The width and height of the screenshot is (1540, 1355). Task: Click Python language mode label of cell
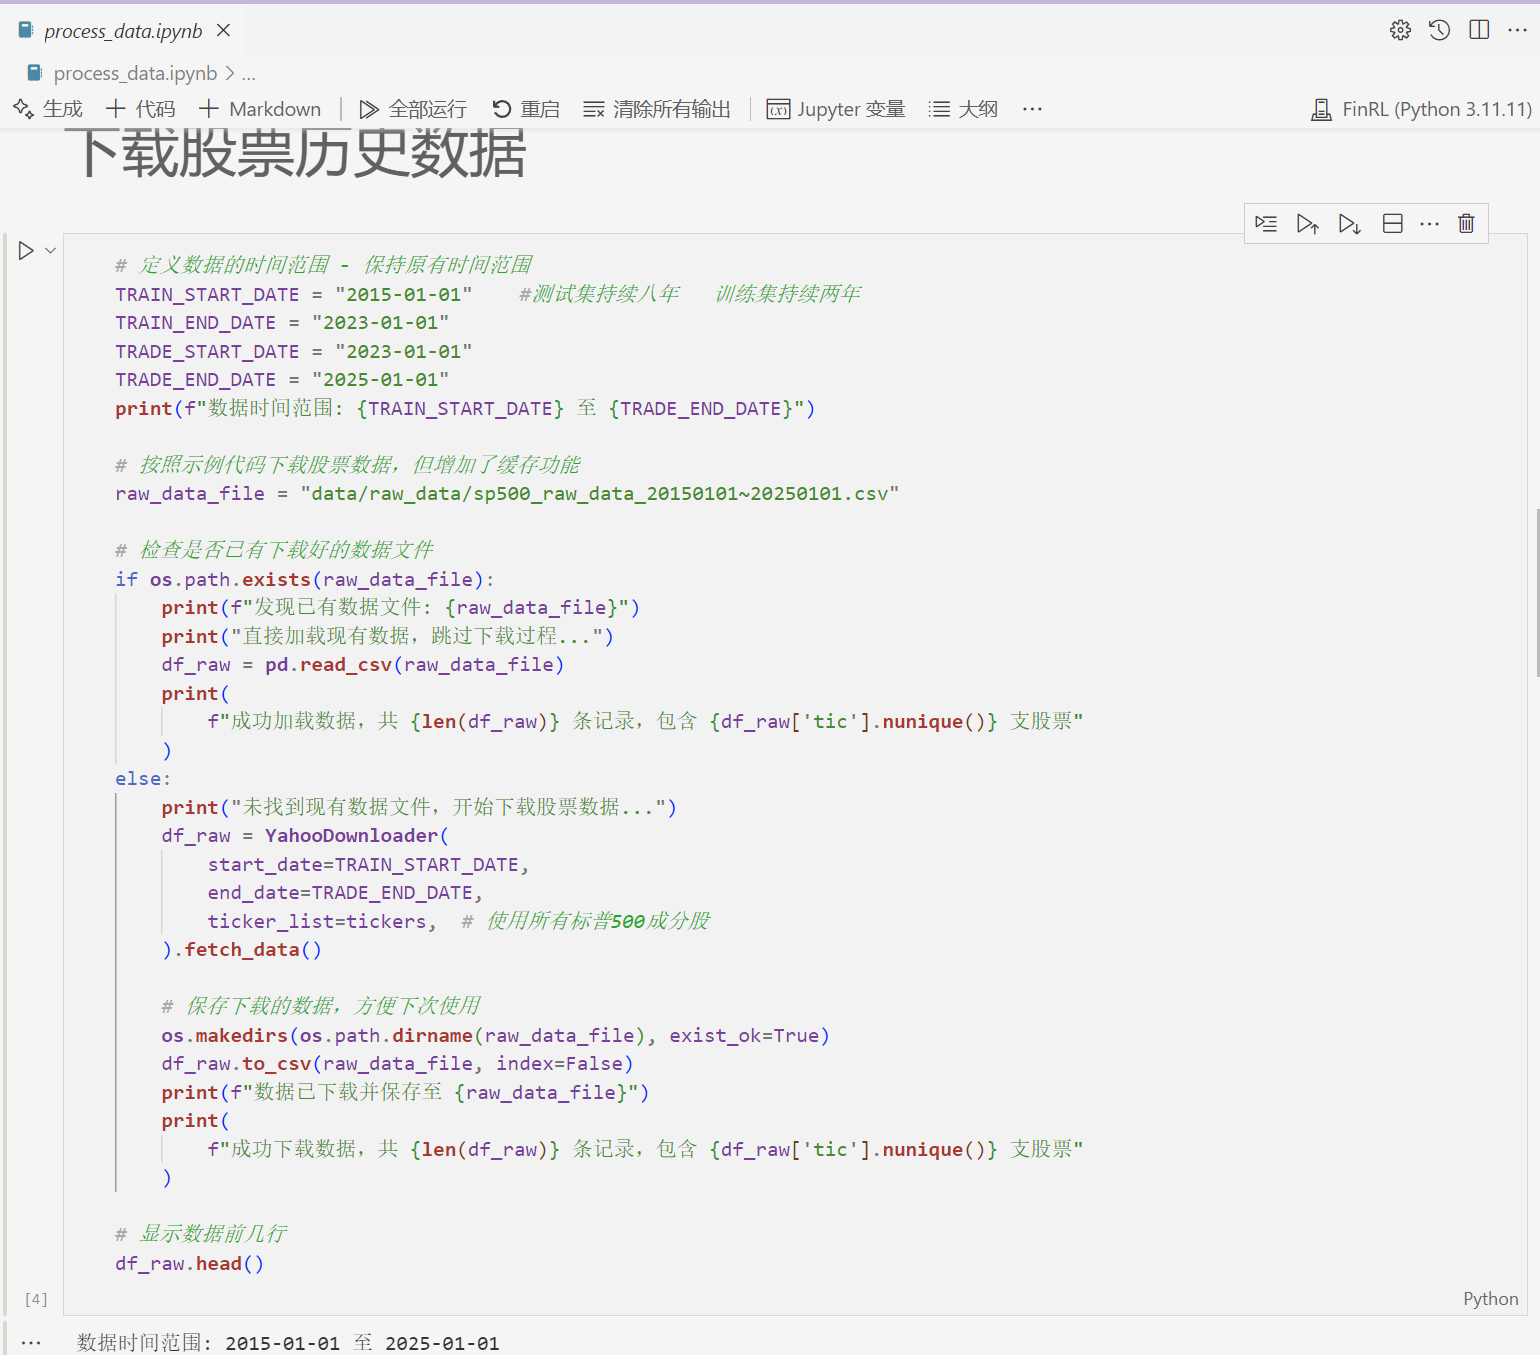1490,1299
